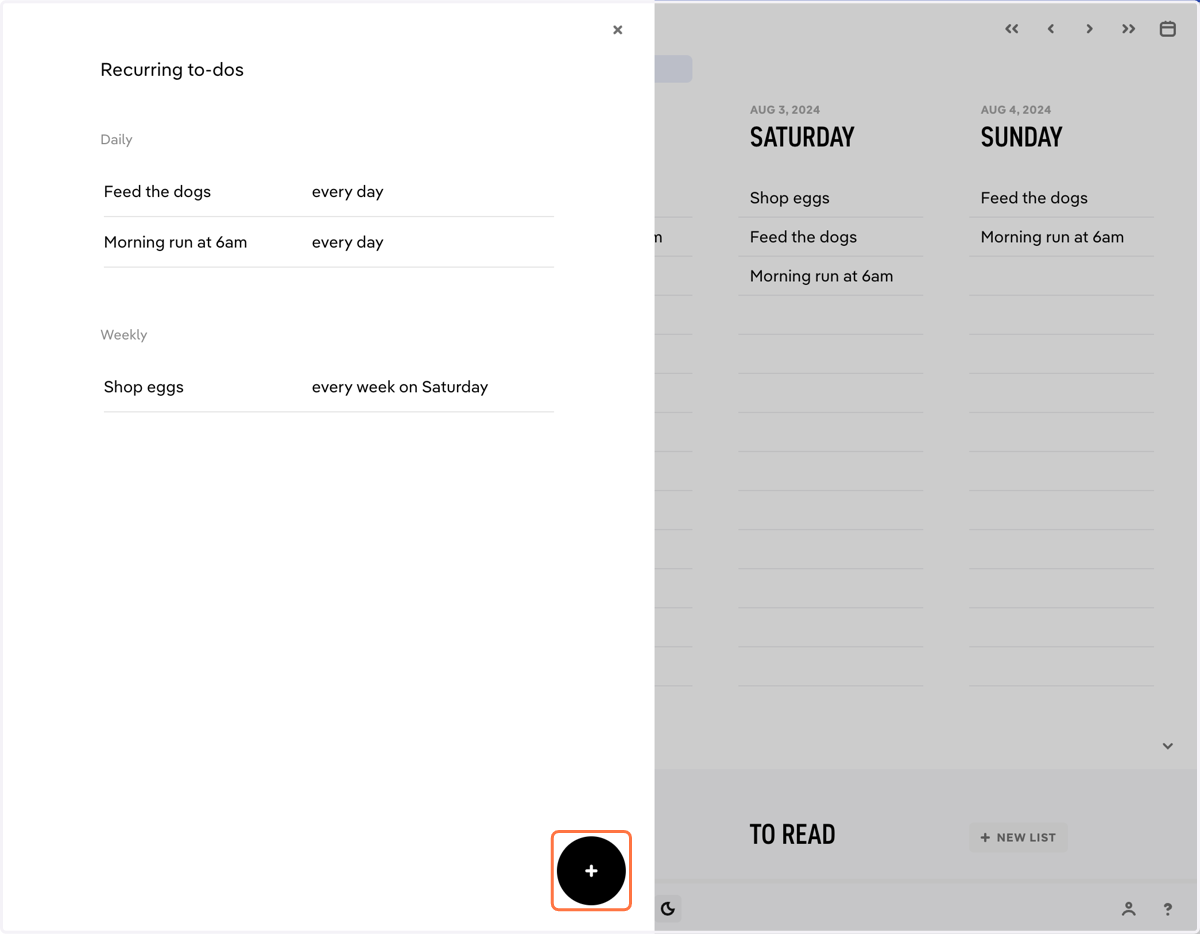
Task: Go to previous day with left arrow
Action: 1051,29
